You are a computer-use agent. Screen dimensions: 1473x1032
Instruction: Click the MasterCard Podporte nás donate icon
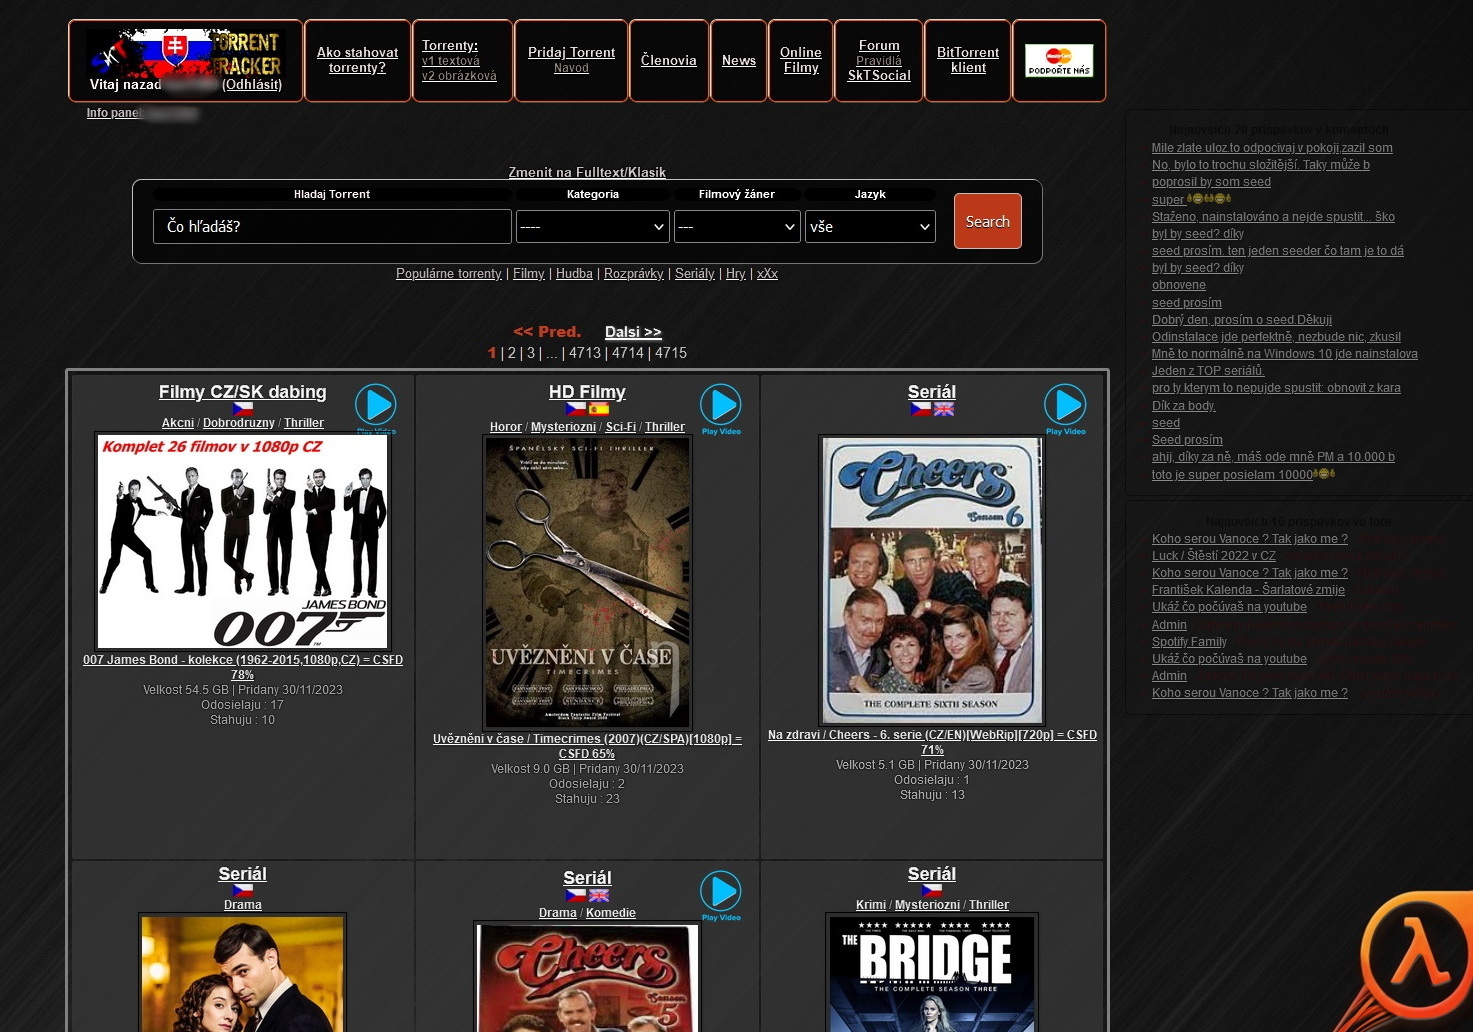[x=1059, y=61]
